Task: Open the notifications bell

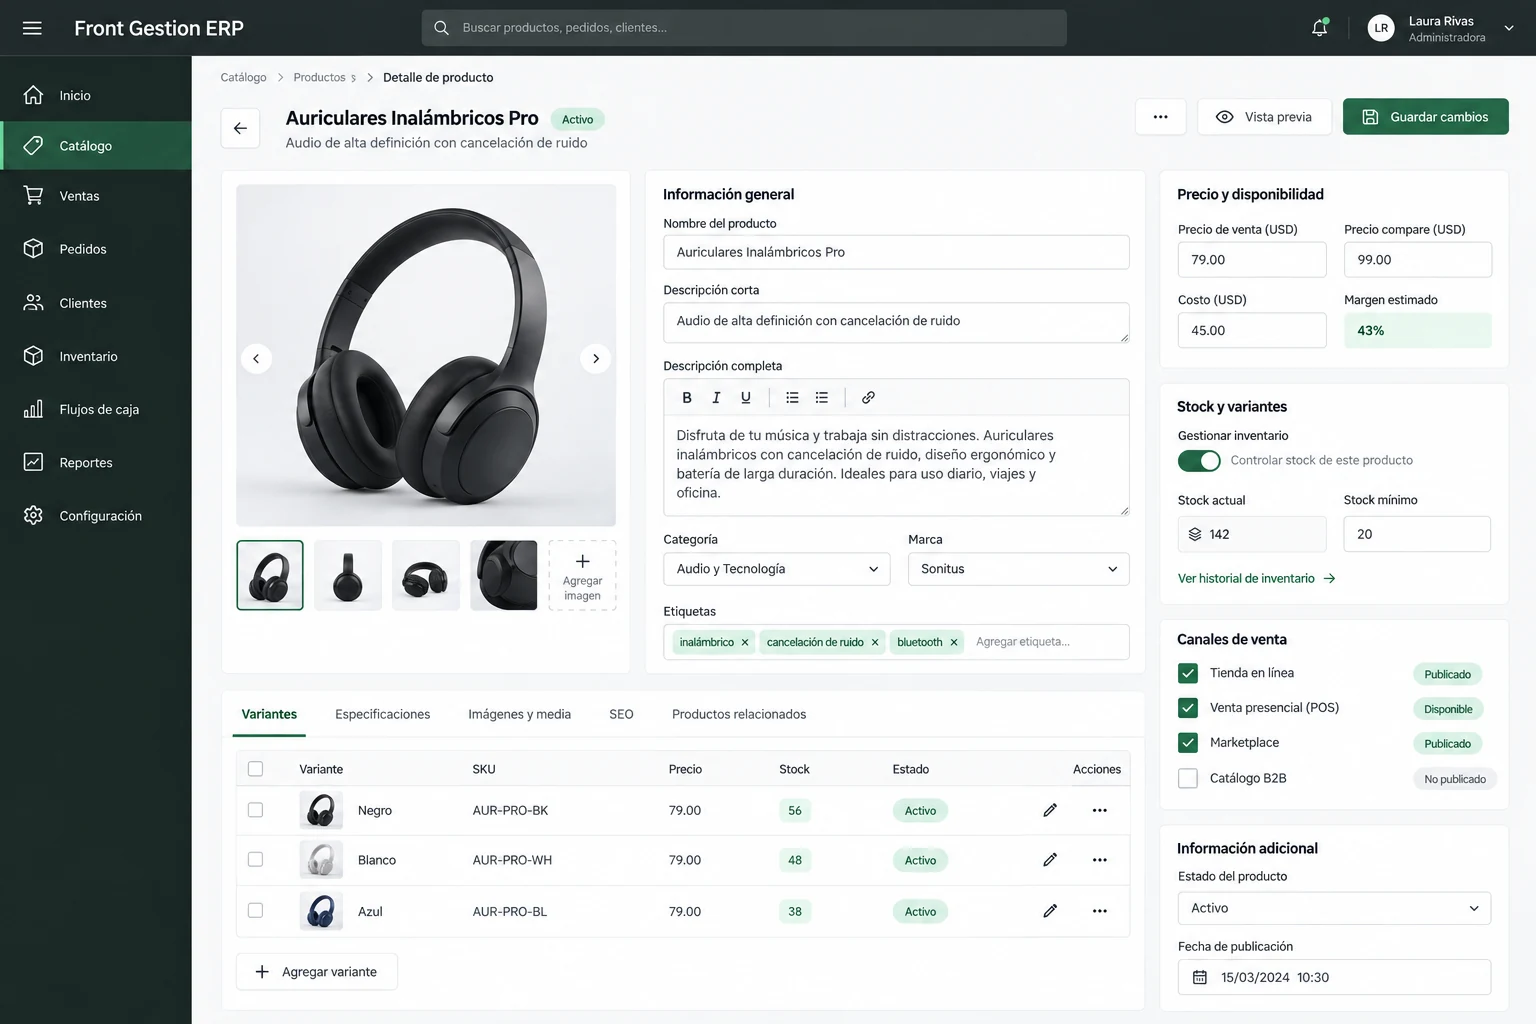Action: click(x=1320, y=28)
